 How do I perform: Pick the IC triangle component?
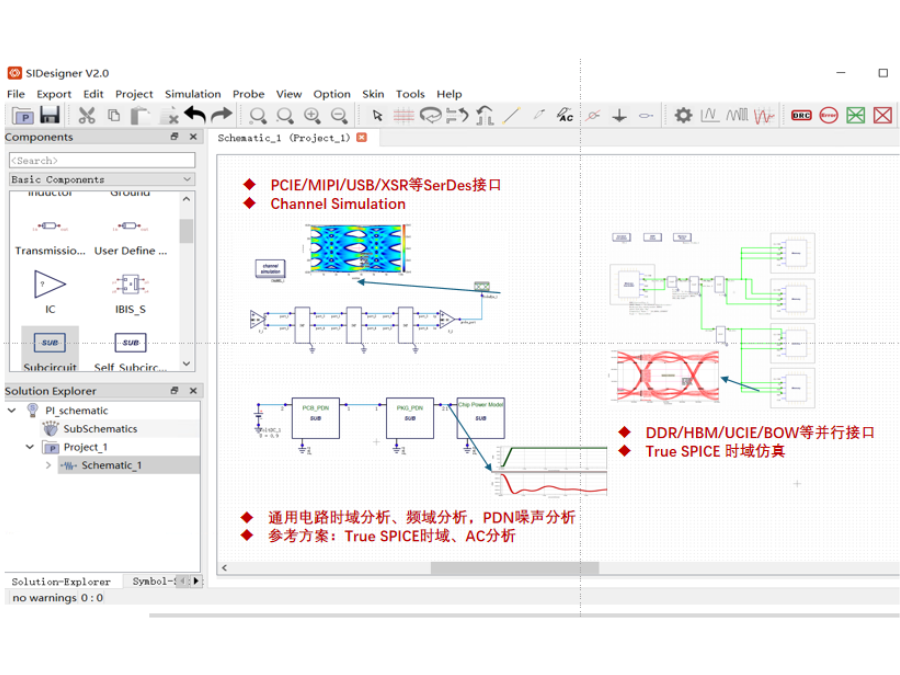(x=50, y=292)
